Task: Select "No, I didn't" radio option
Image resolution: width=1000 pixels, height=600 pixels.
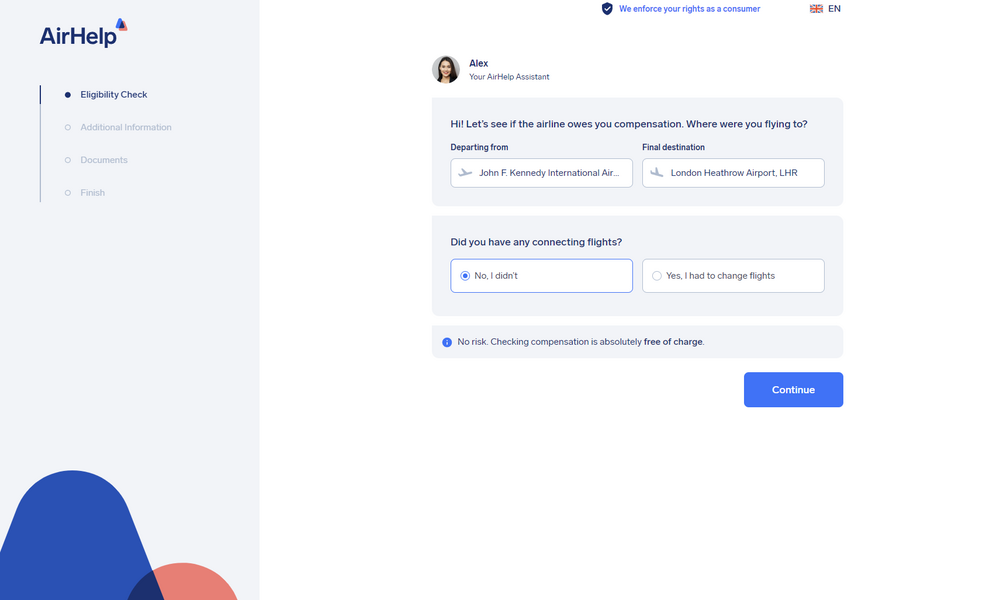Action: tap(465, 276)
